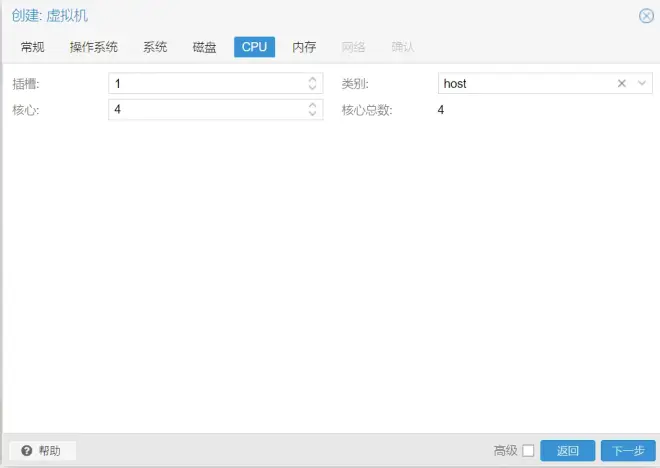Increase 核心 count with up arrow

point(312,105)
